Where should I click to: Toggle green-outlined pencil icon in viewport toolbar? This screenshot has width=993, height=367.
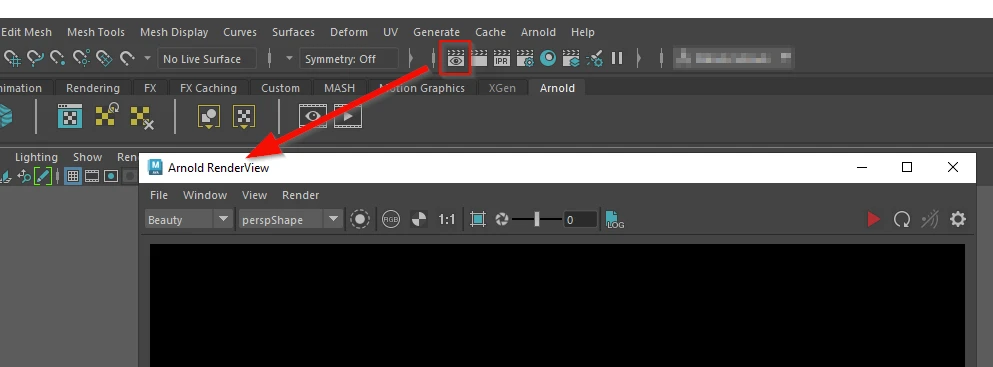(42, 176)
